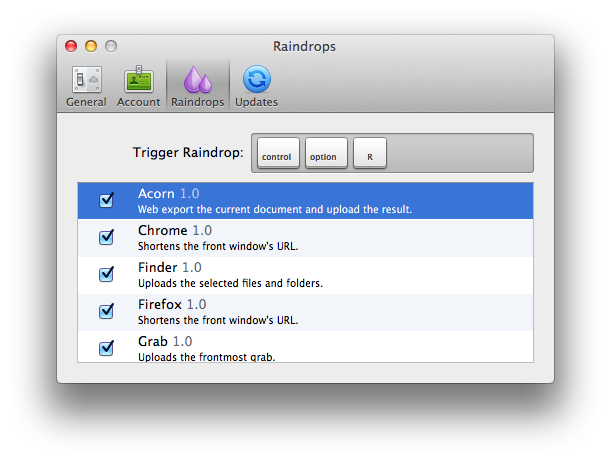Toggle the Grab 1.0 raindrop checkbox

(106, 348)
